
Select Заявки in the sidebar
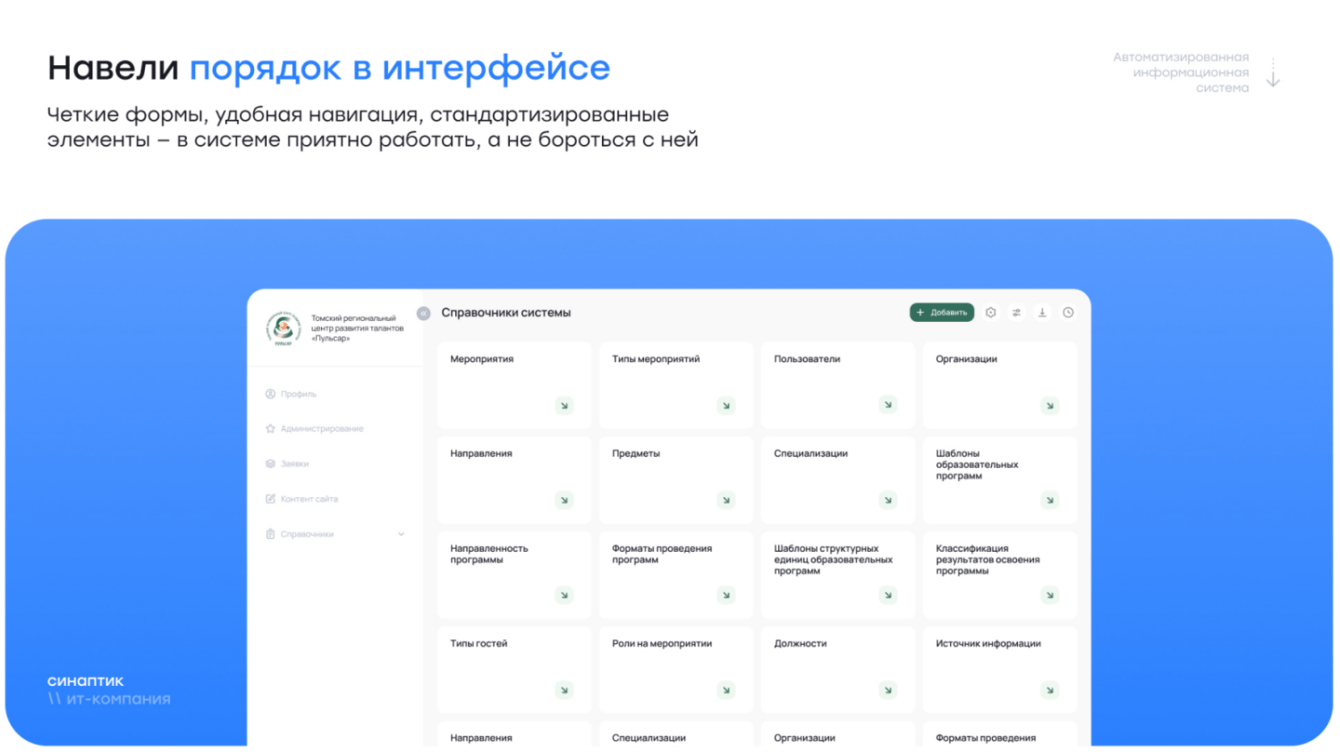tap(287, 464)
